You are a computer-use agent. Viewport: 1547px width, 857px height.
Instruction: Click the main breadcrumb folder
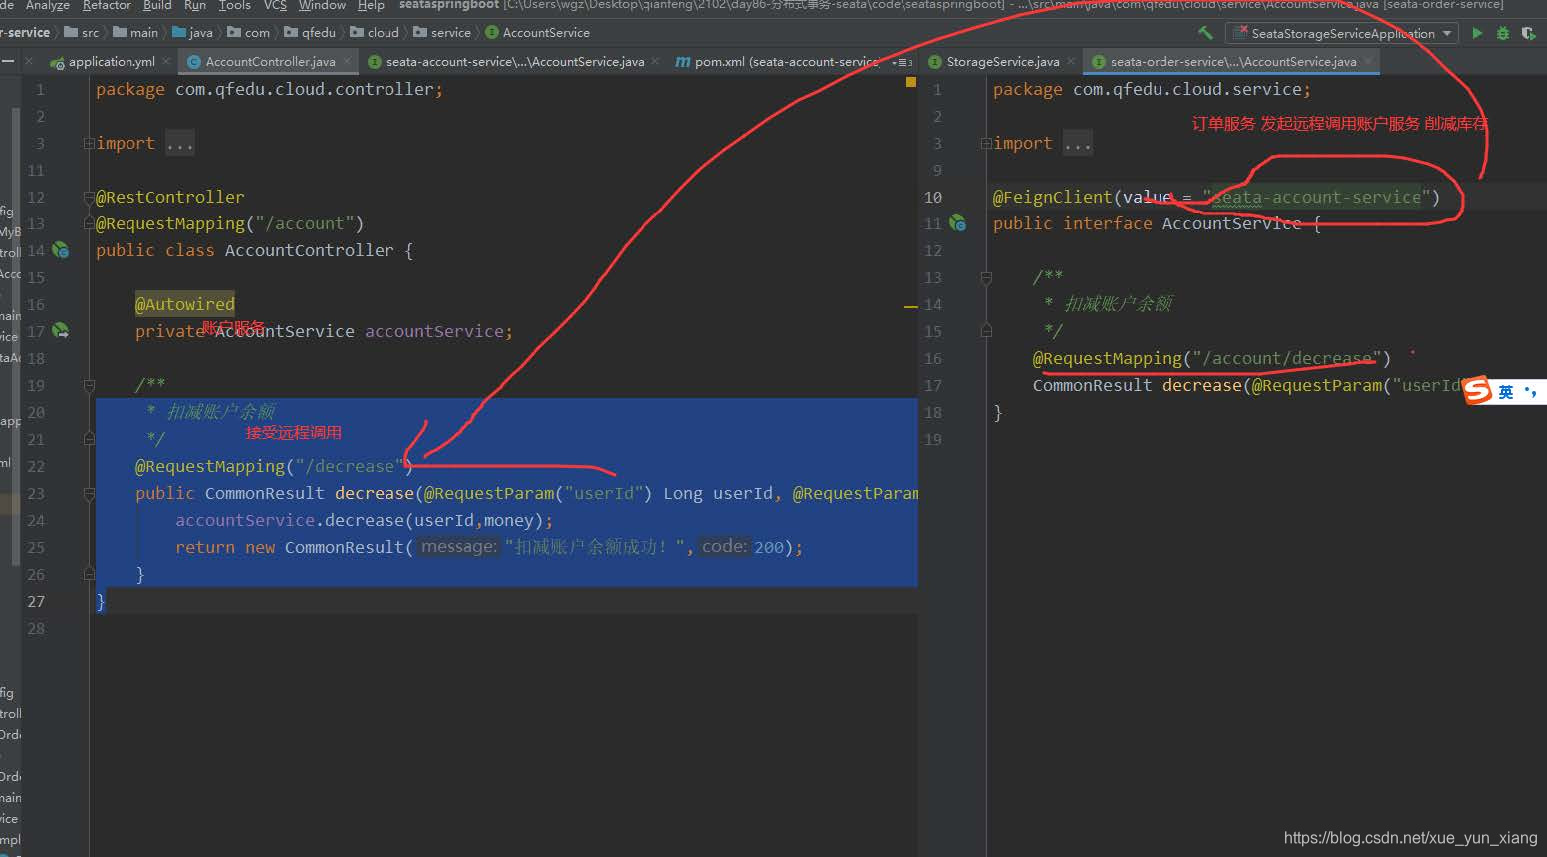[x=135, y=33]
